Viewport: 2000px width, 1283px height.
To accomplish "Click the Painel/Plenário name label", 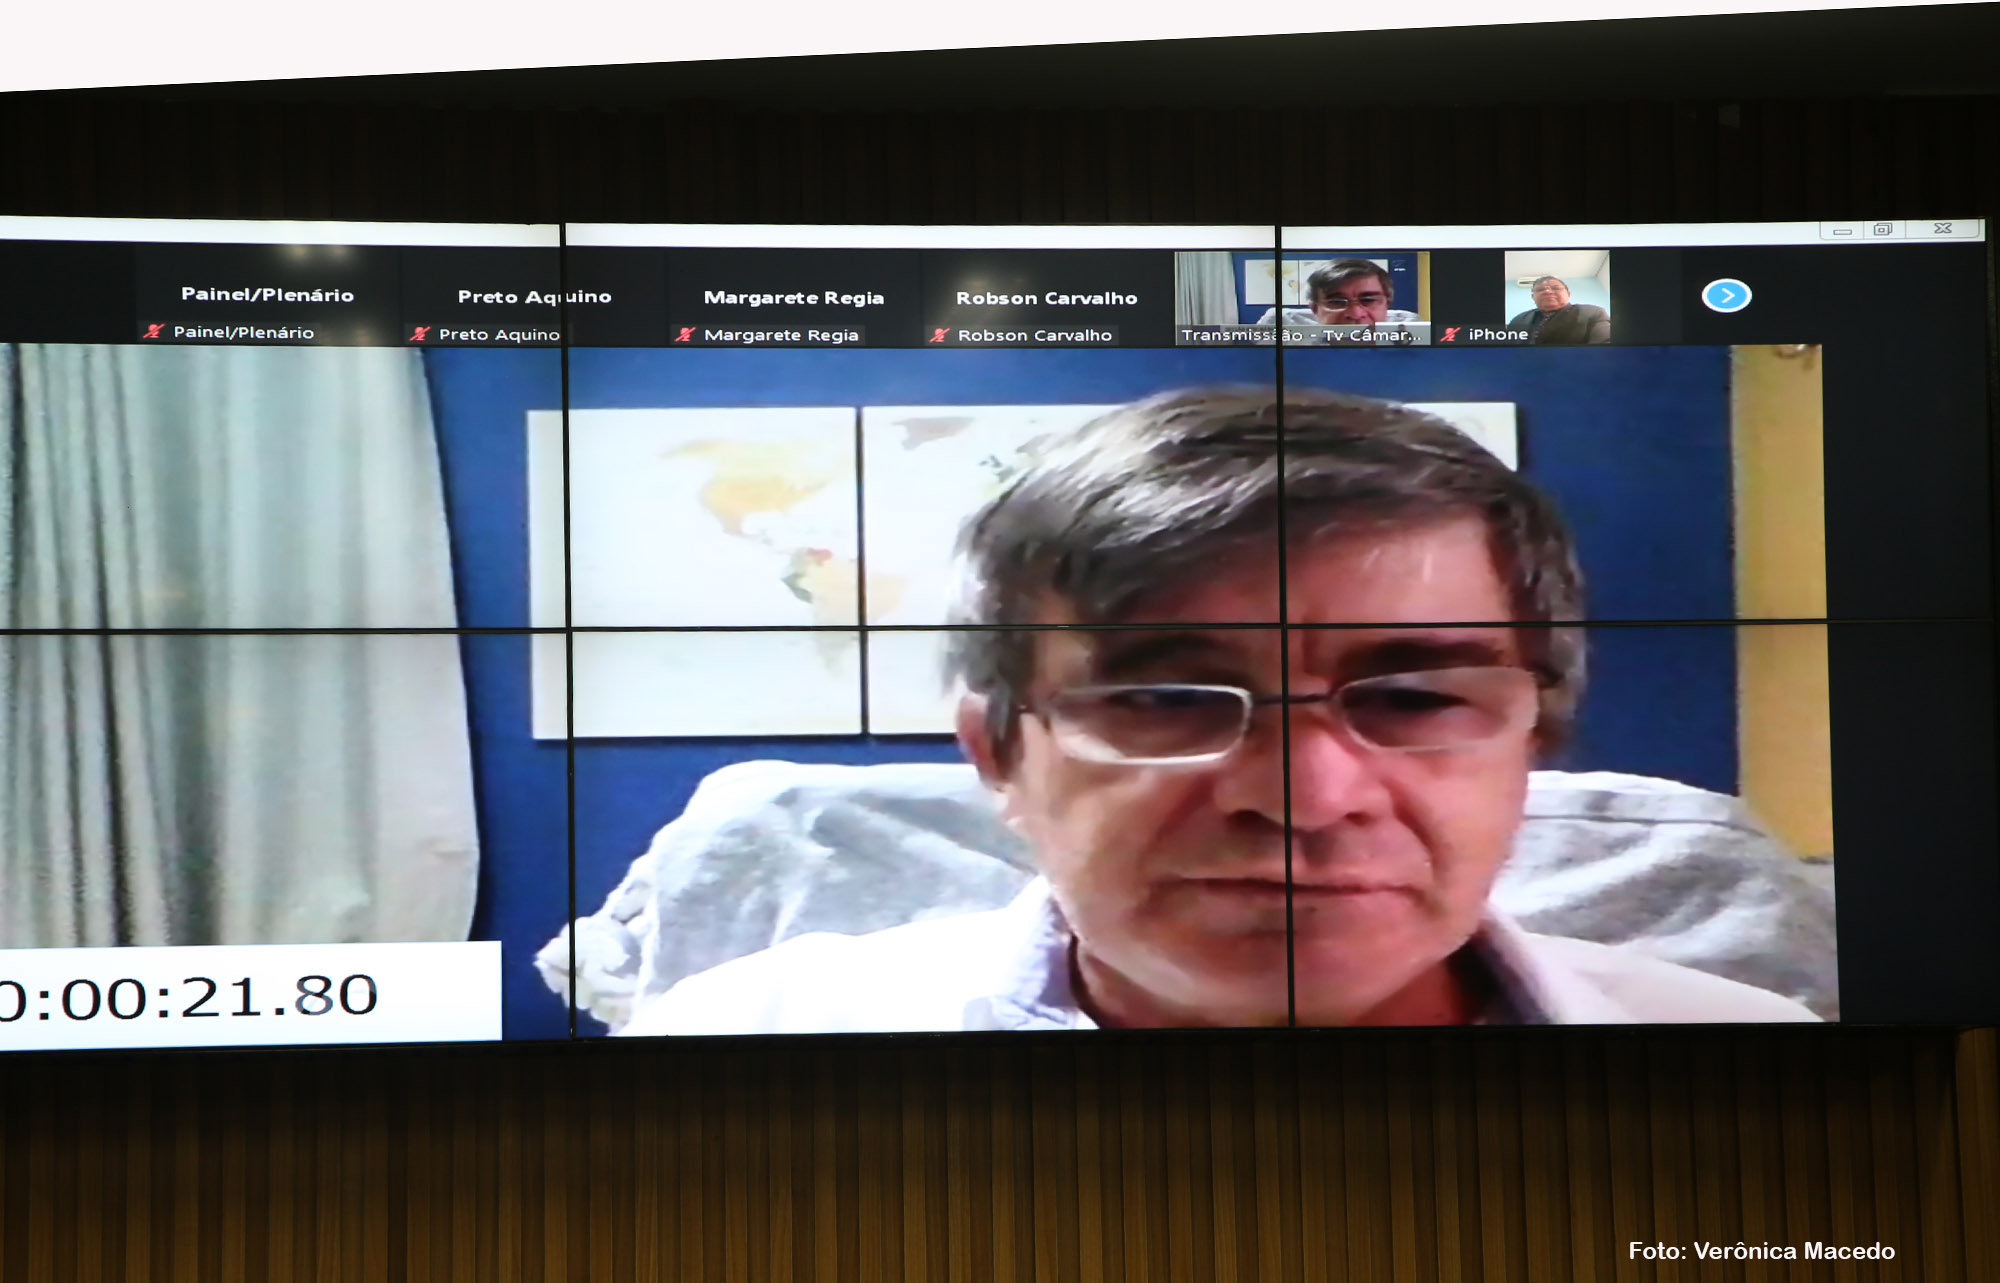I will [x=243, y=332].
